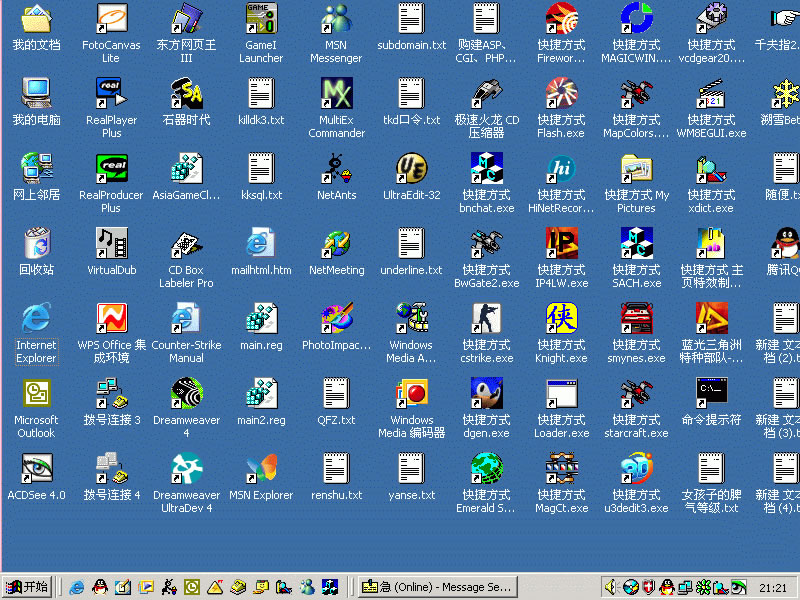Select the IP4LW.exe shortcut icon
This screenshot has width=800, height=600.
(561, 243)
